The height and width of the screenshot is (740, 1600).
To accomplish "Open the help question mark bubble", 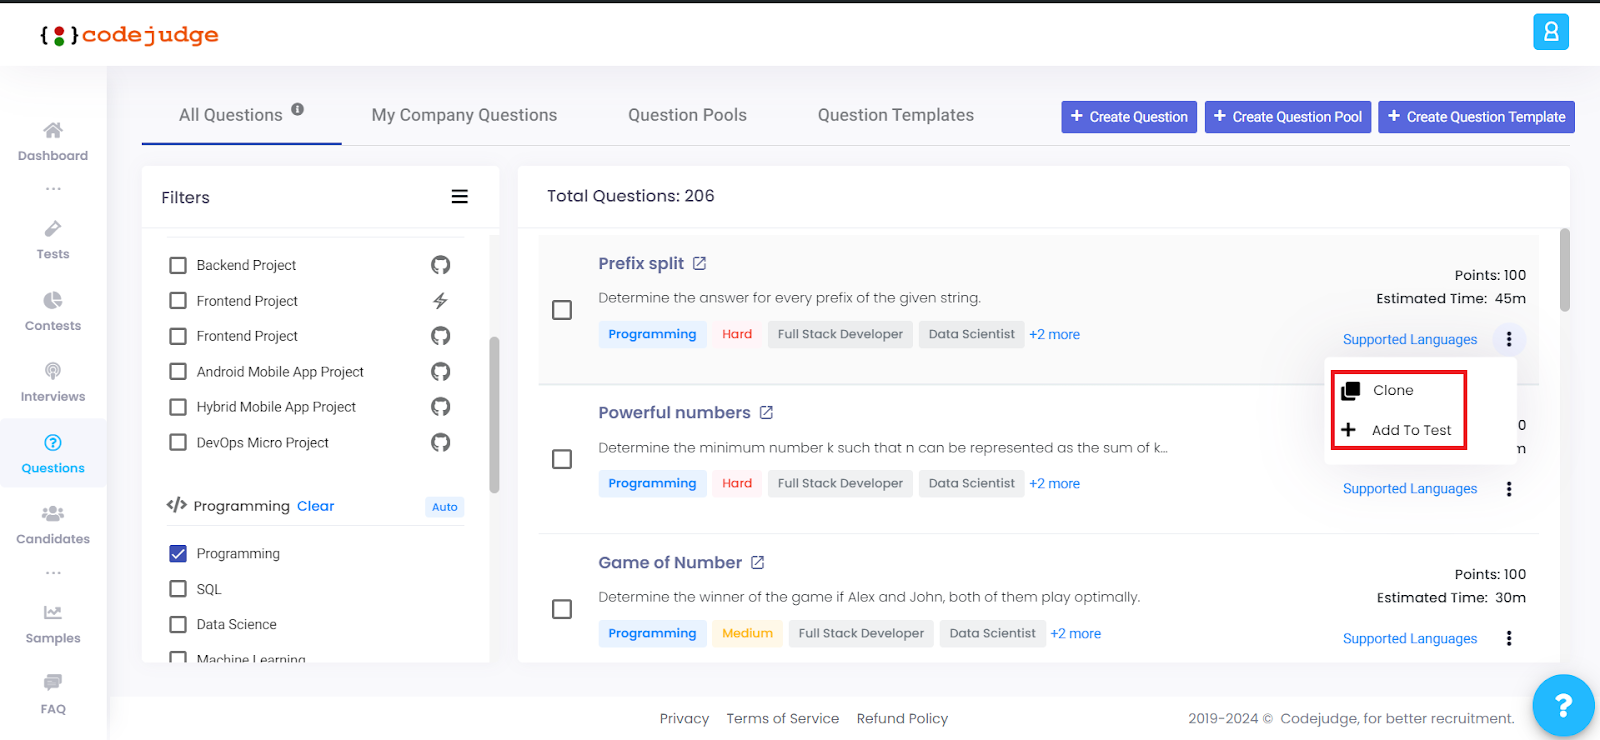I will coord(1562,706).
